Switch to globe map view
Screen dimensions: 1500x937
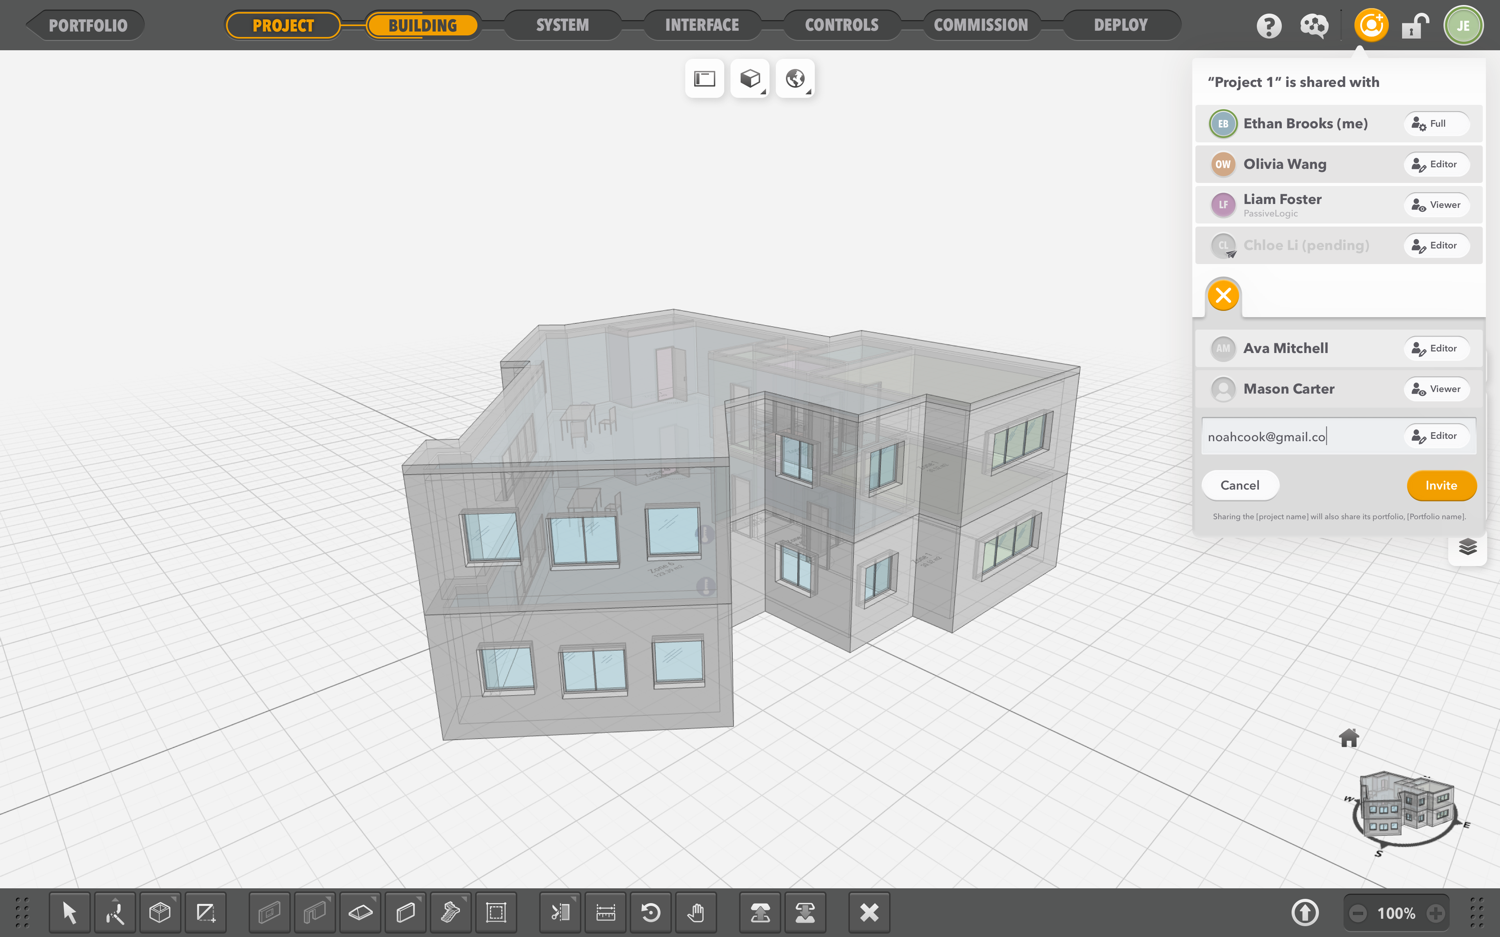click(795, 79)
